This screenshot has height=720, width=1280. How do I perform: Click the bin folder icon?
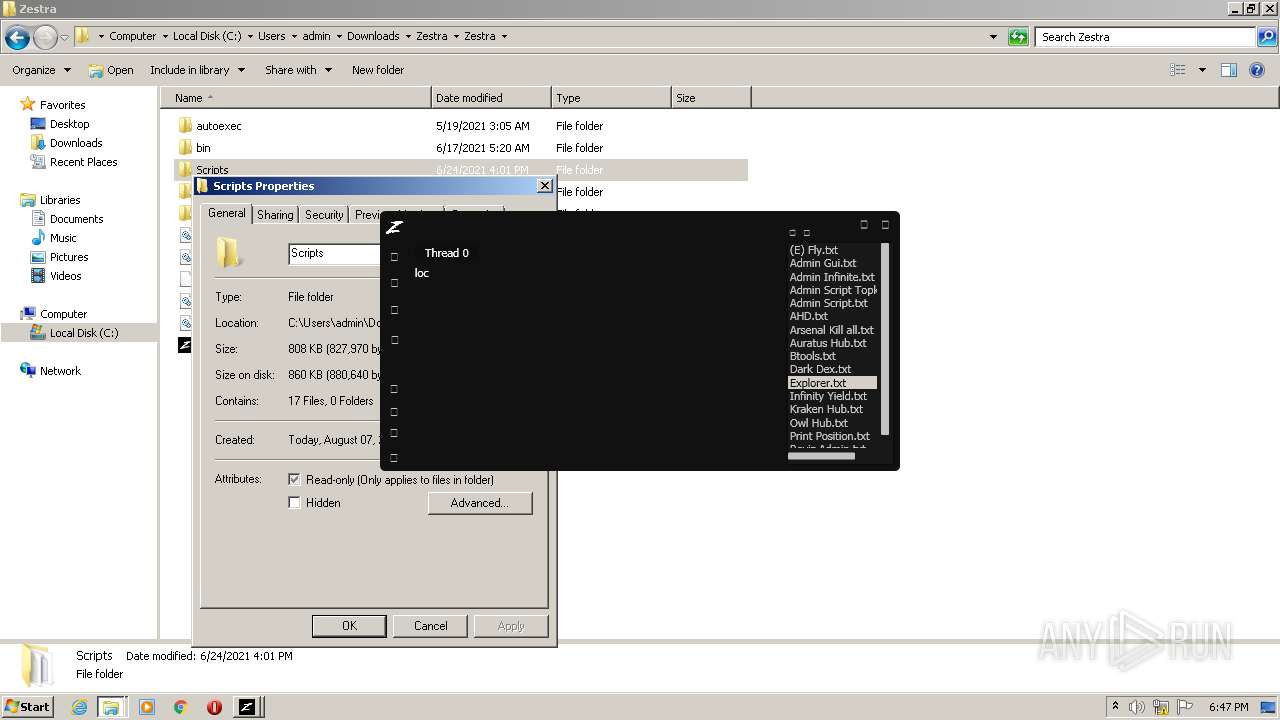(x=185, y=148)
